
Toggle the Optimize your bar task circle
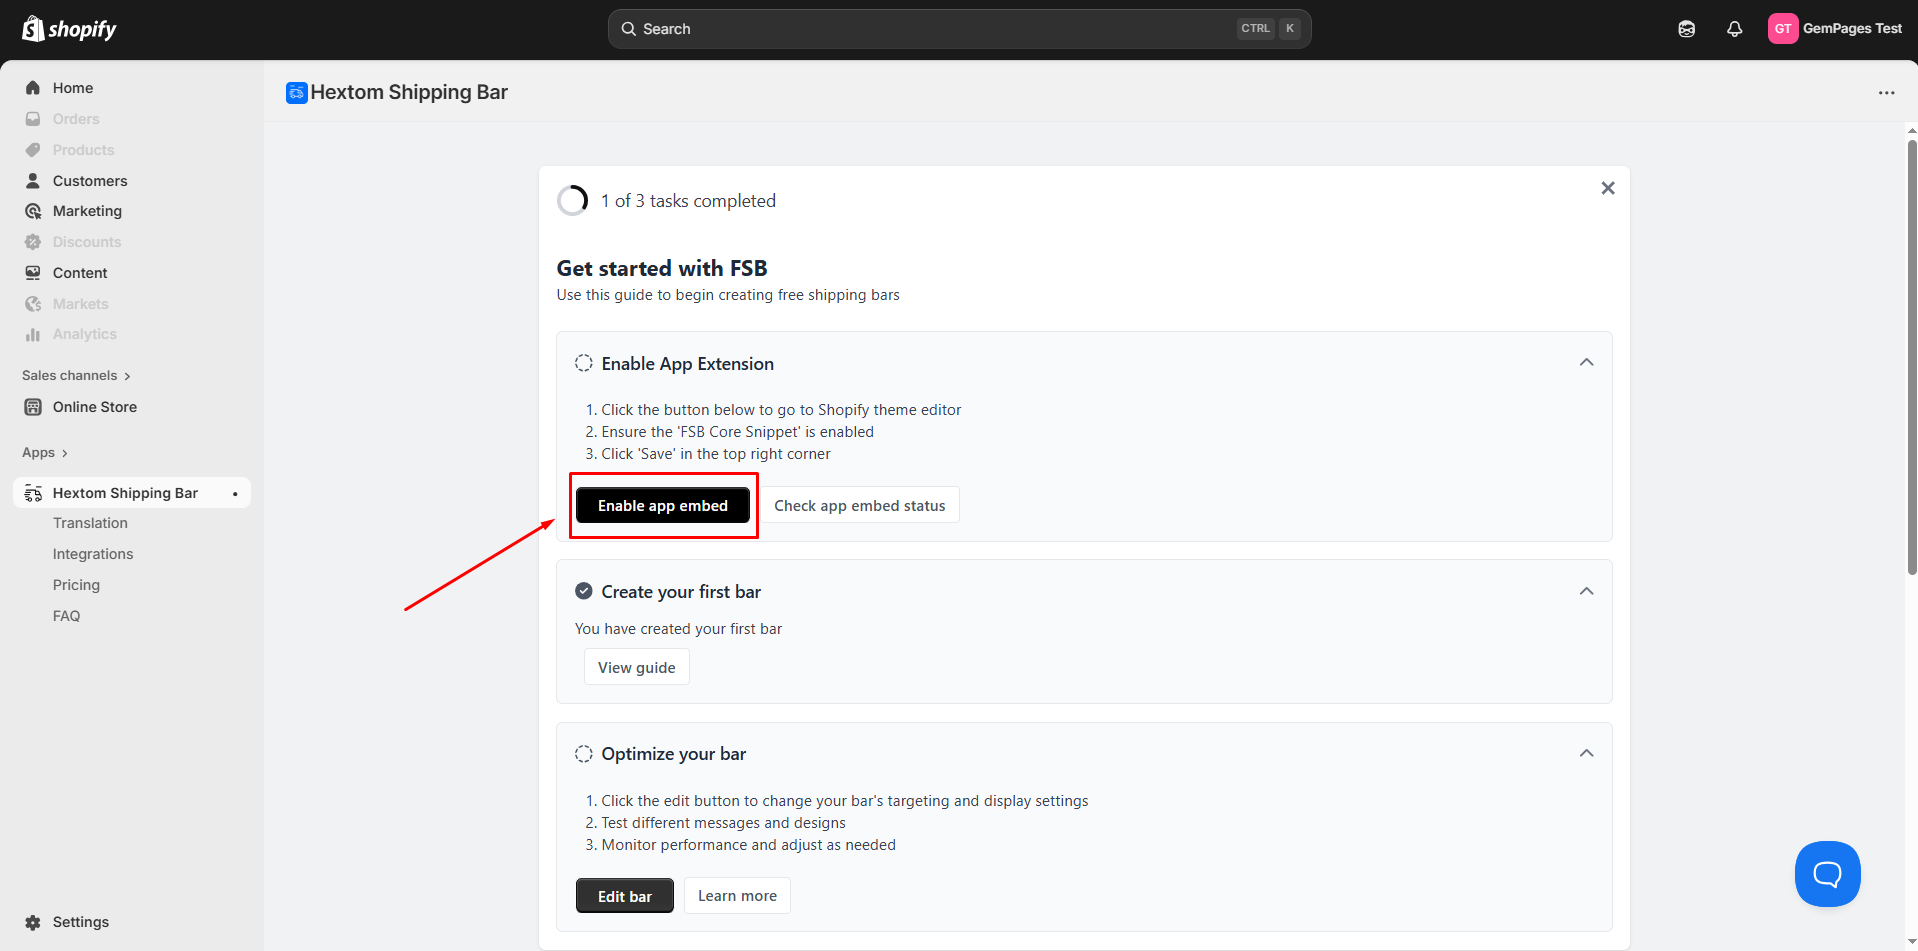584,753
